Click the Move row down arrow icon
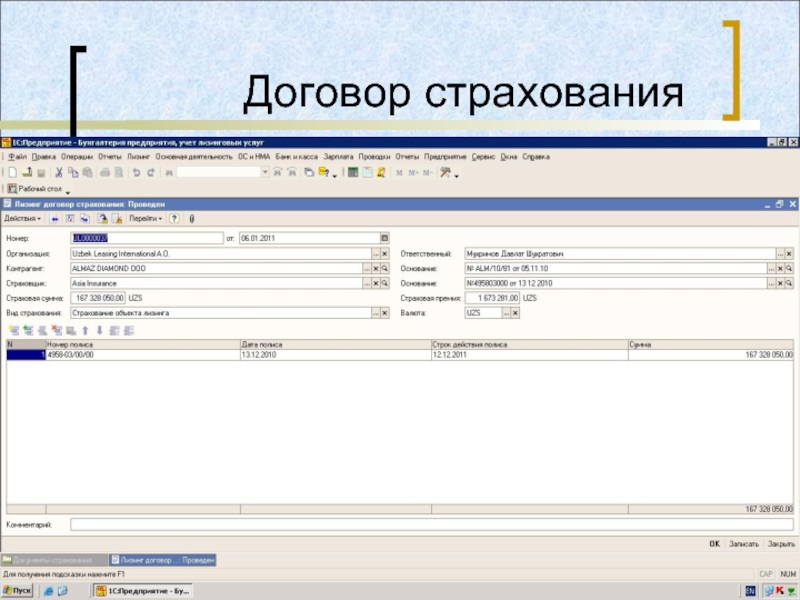 coord(99,331)
